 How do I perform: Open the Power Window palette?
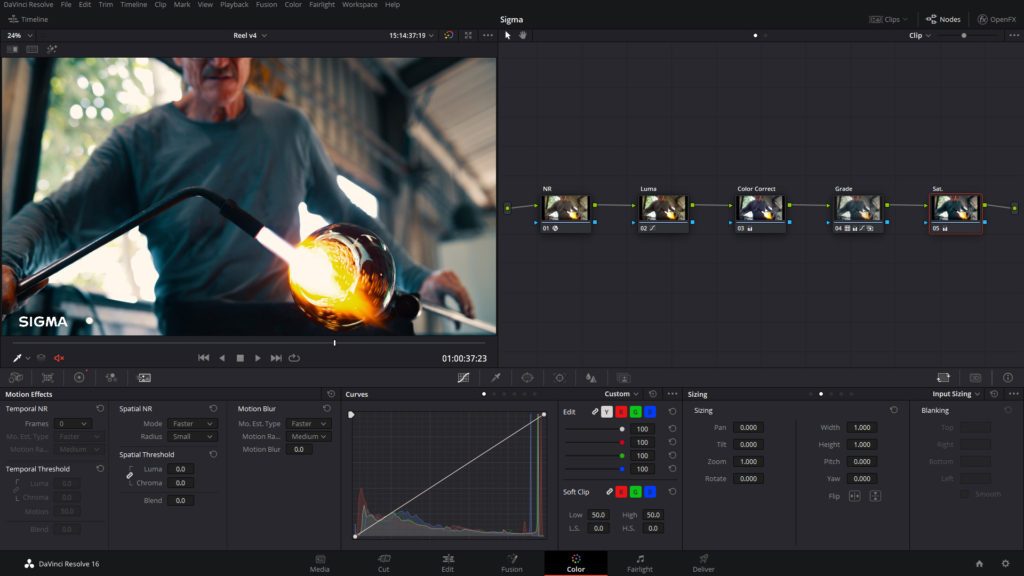tap(527, 378)
